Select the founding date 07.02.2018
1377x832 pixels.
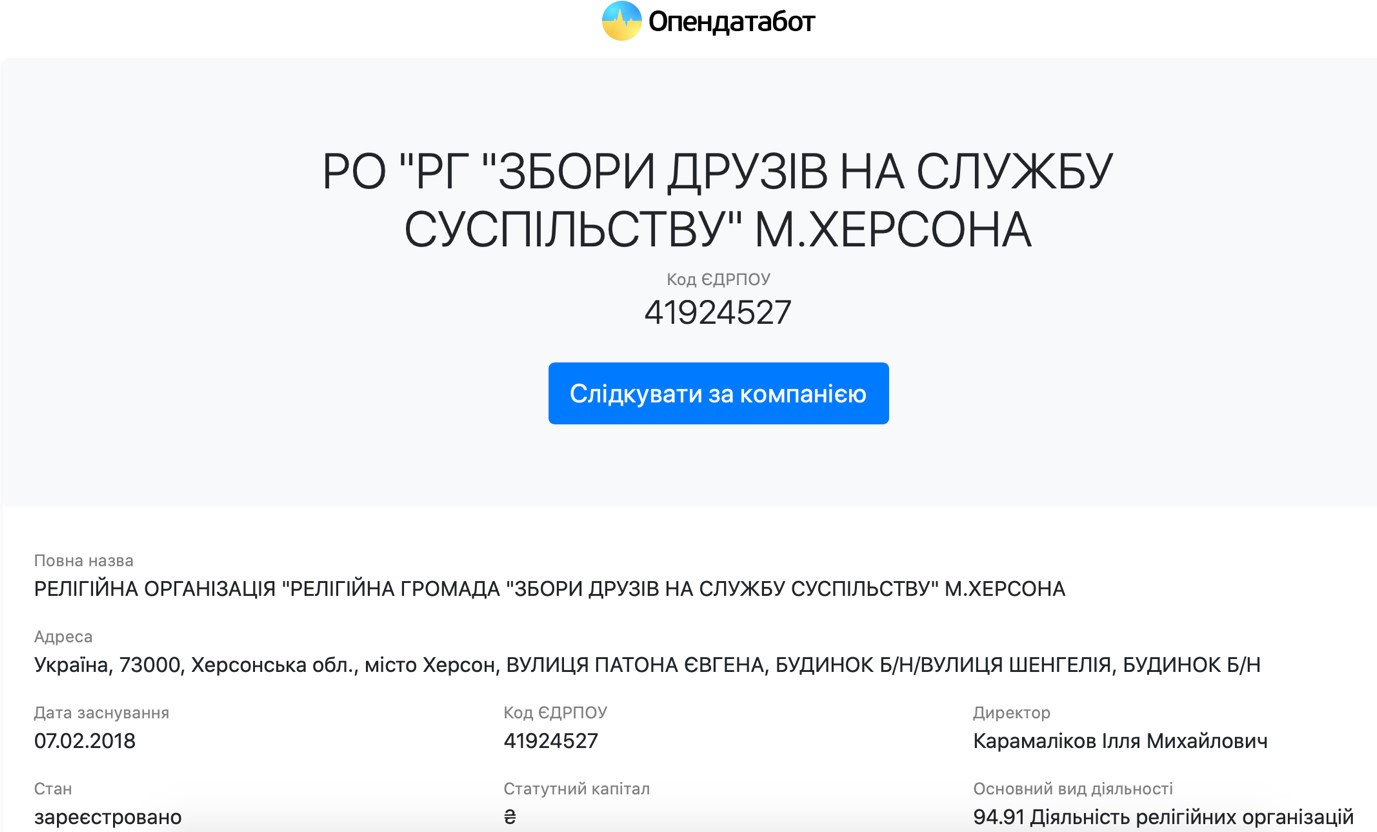coord(85,741)
